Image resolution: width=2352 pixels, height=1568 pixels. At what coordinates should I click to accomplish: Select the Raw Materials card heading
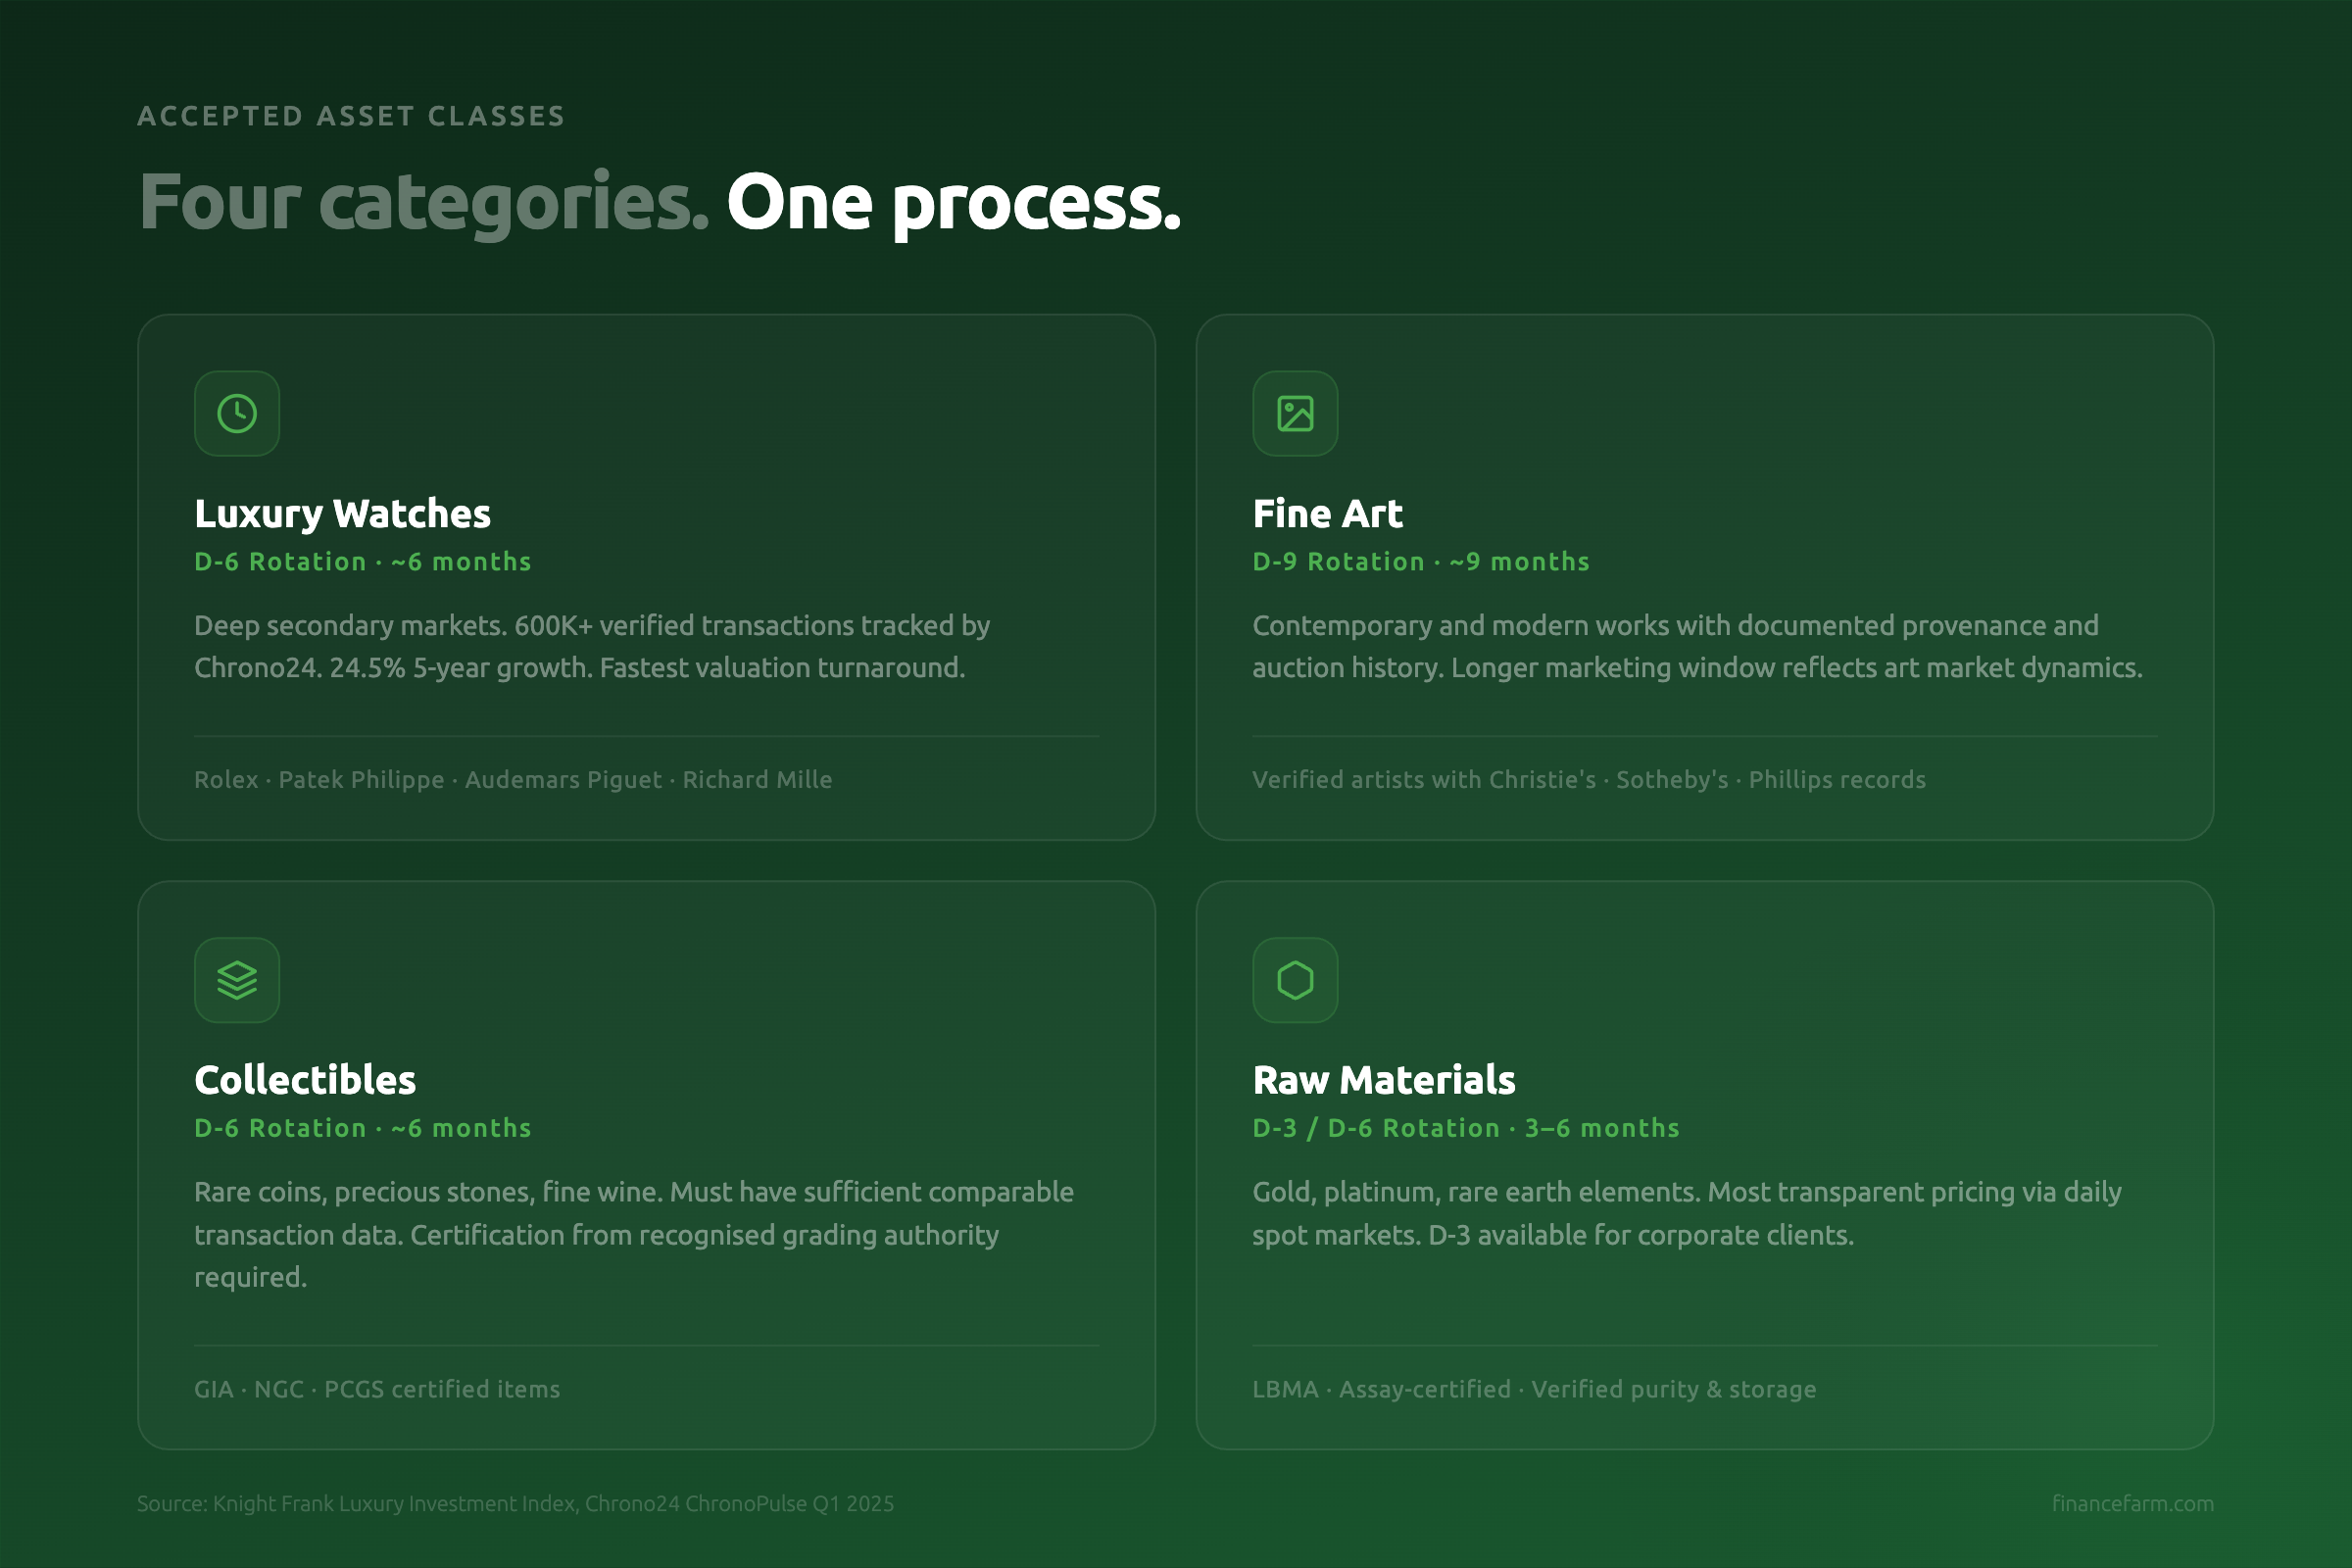[1384, 1080]
